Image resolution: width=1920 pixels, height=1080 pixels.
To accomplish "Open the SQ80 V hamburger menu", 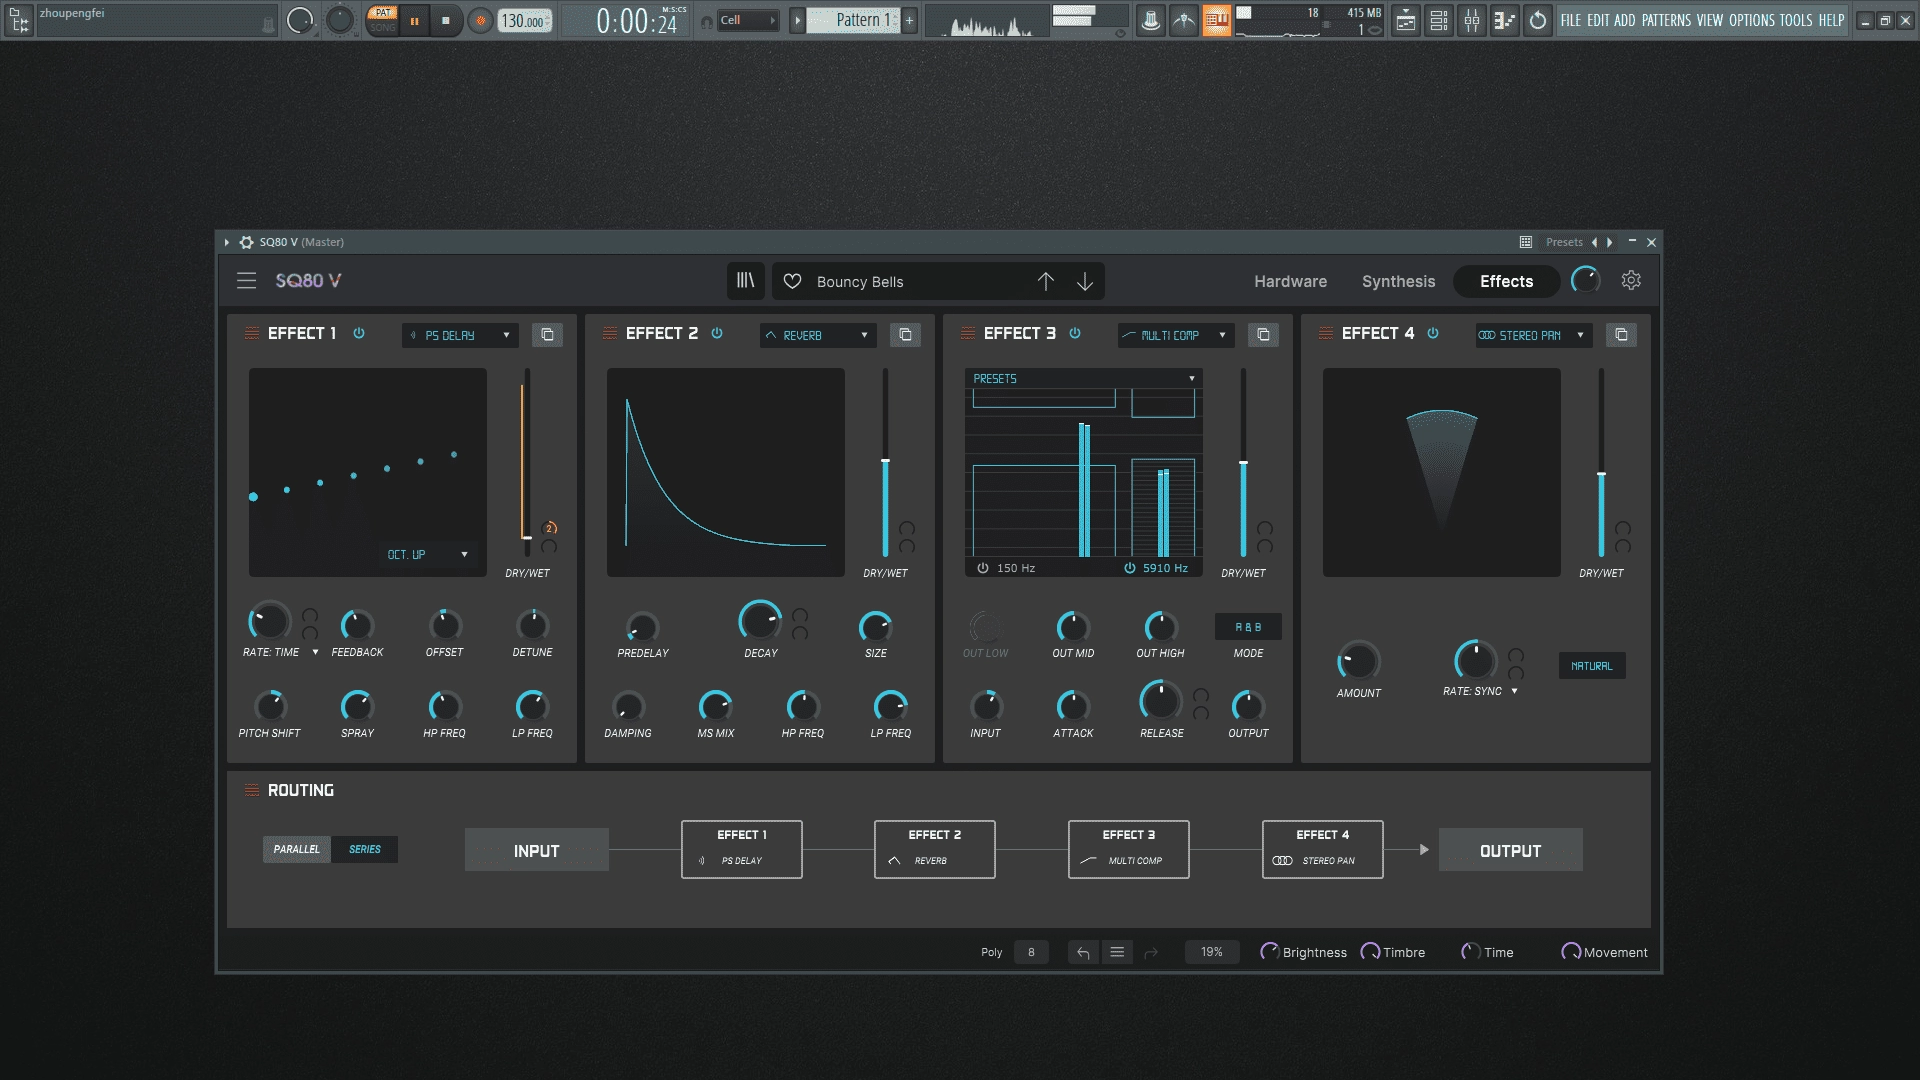I will pos(246,281).
